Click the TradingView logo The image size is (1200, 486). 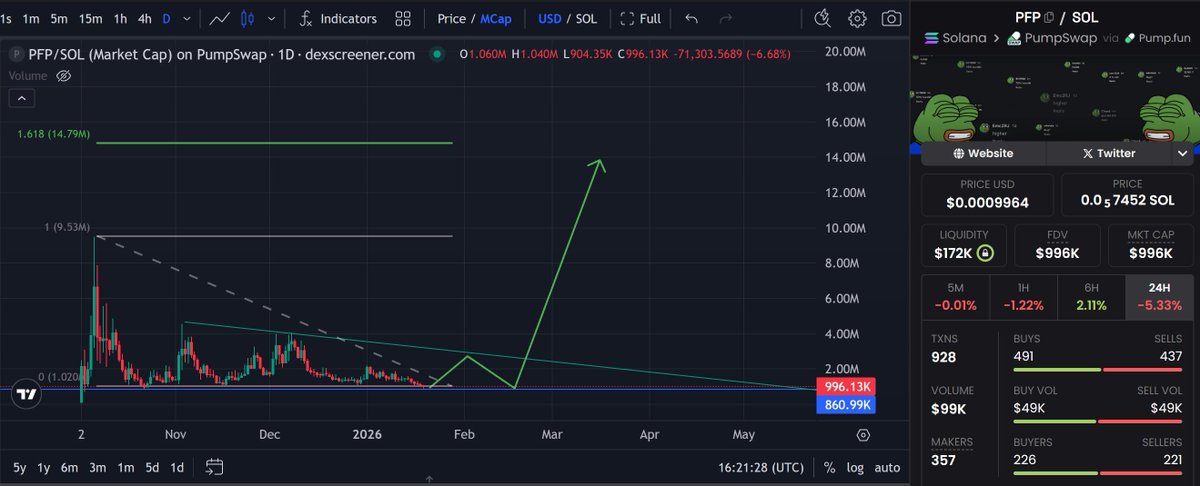(x=28, y=395)
